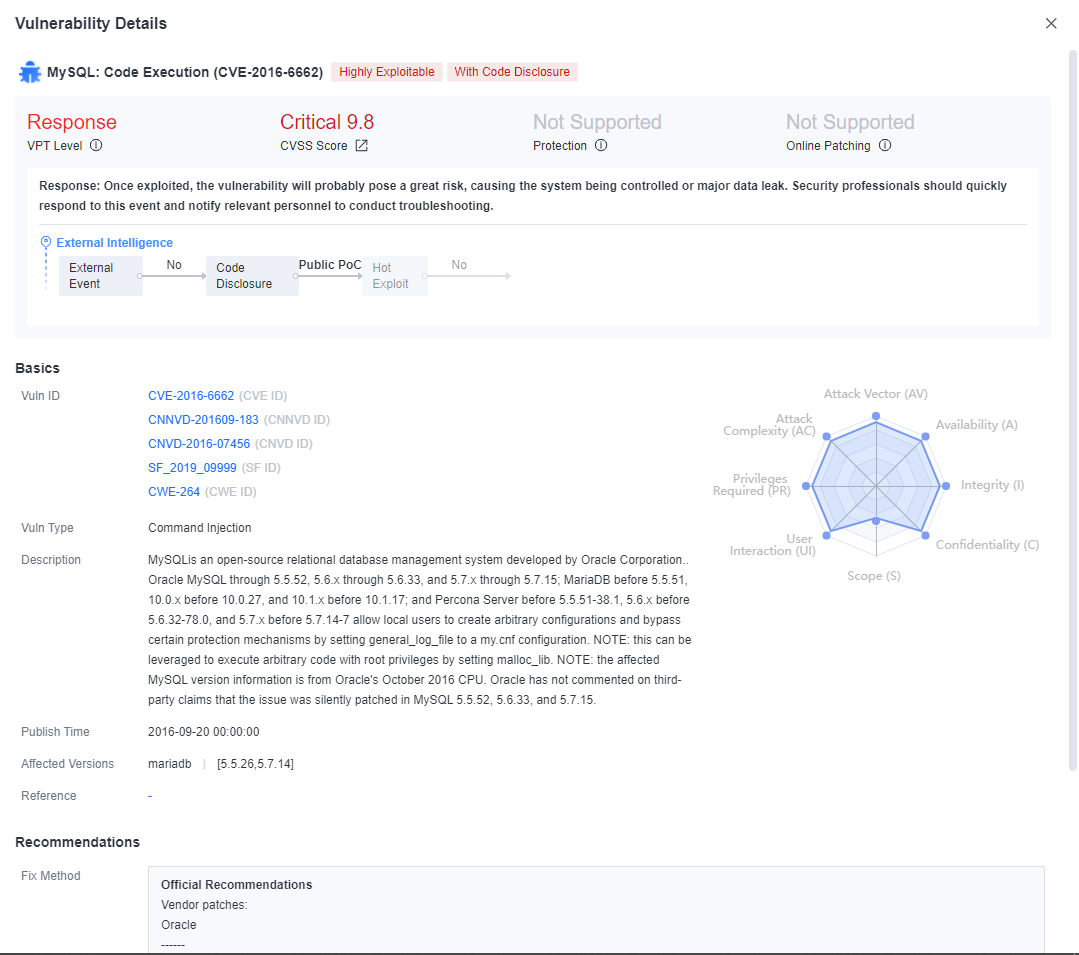Click the Protection info icon
1079x955 pixels.
(601, 146)
